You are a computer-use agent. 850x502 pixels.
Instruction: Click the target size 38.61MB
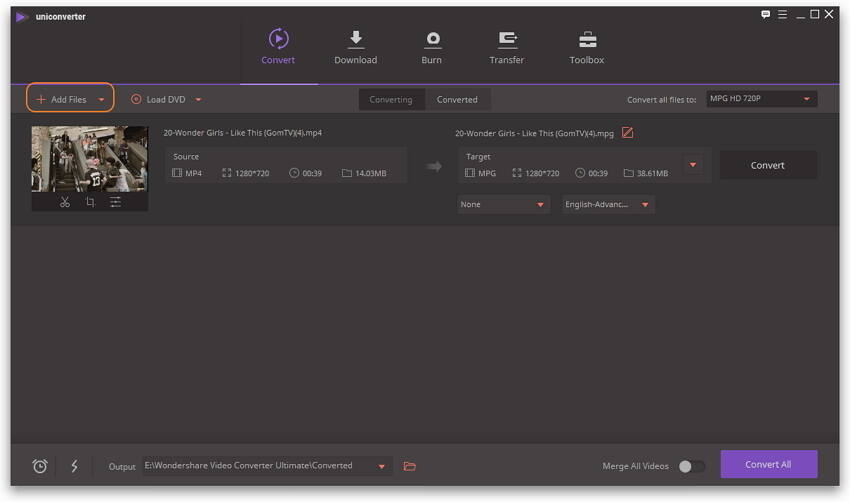coord(652,173)
